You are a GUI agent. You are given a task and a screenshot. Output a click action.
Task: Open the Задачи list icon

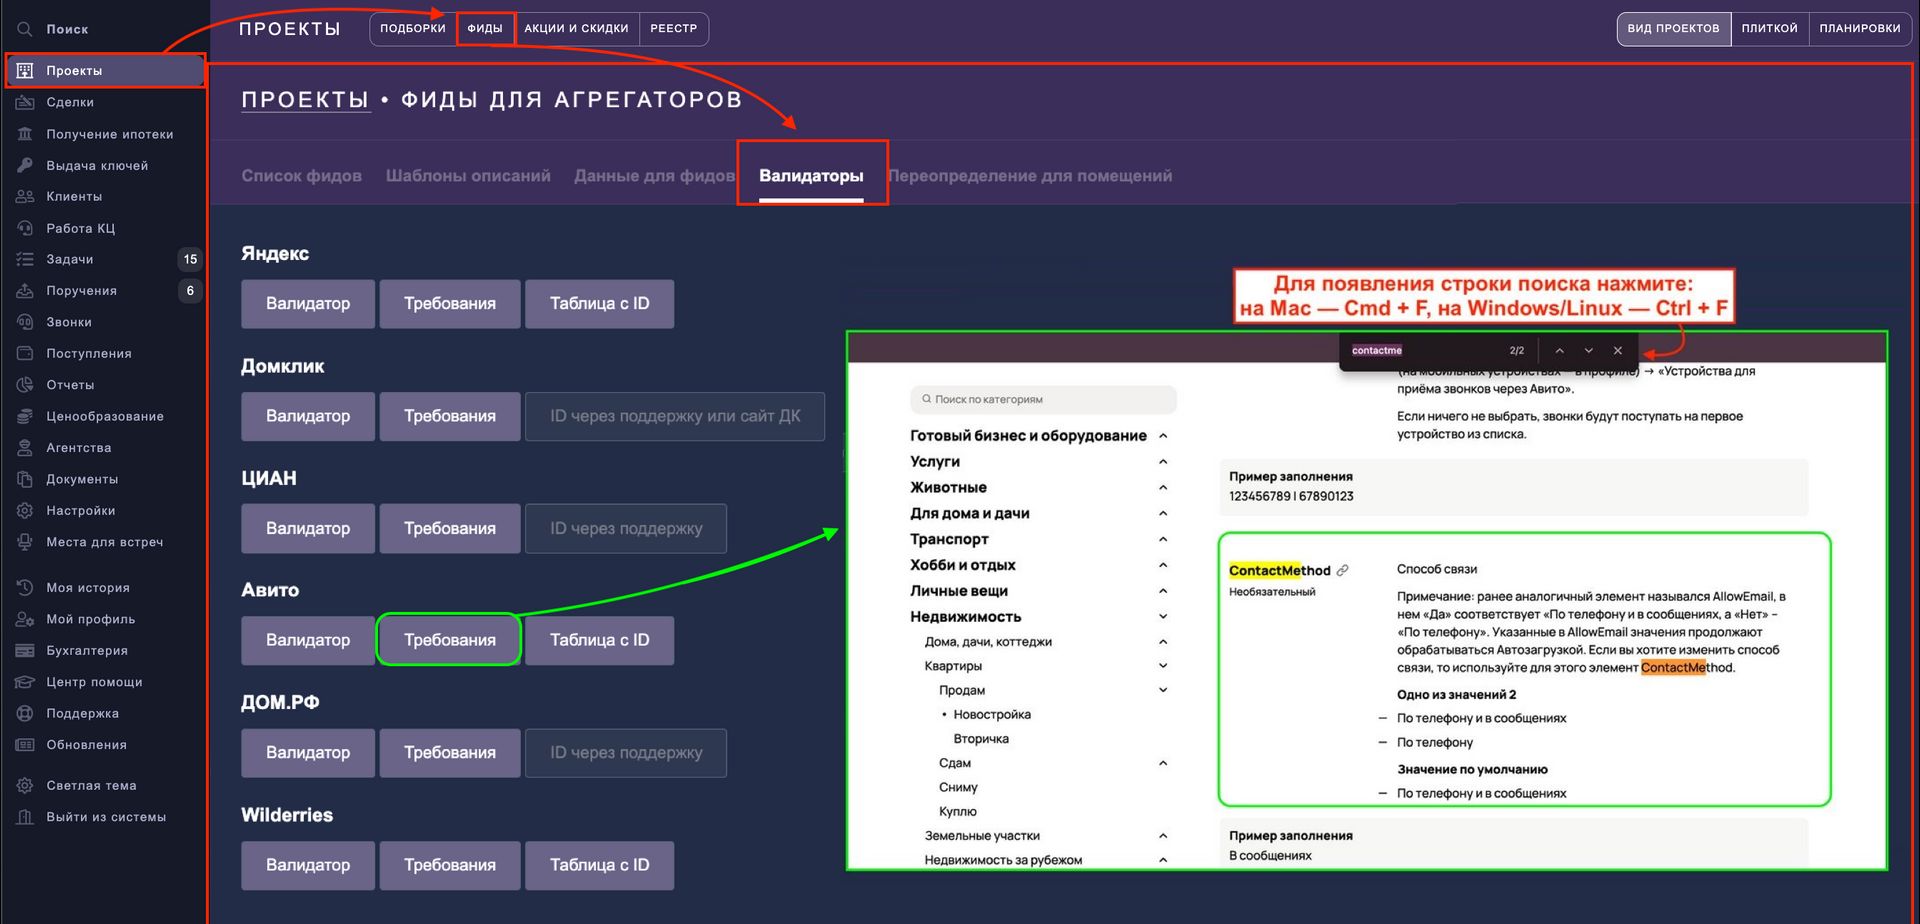pos(25,259)
